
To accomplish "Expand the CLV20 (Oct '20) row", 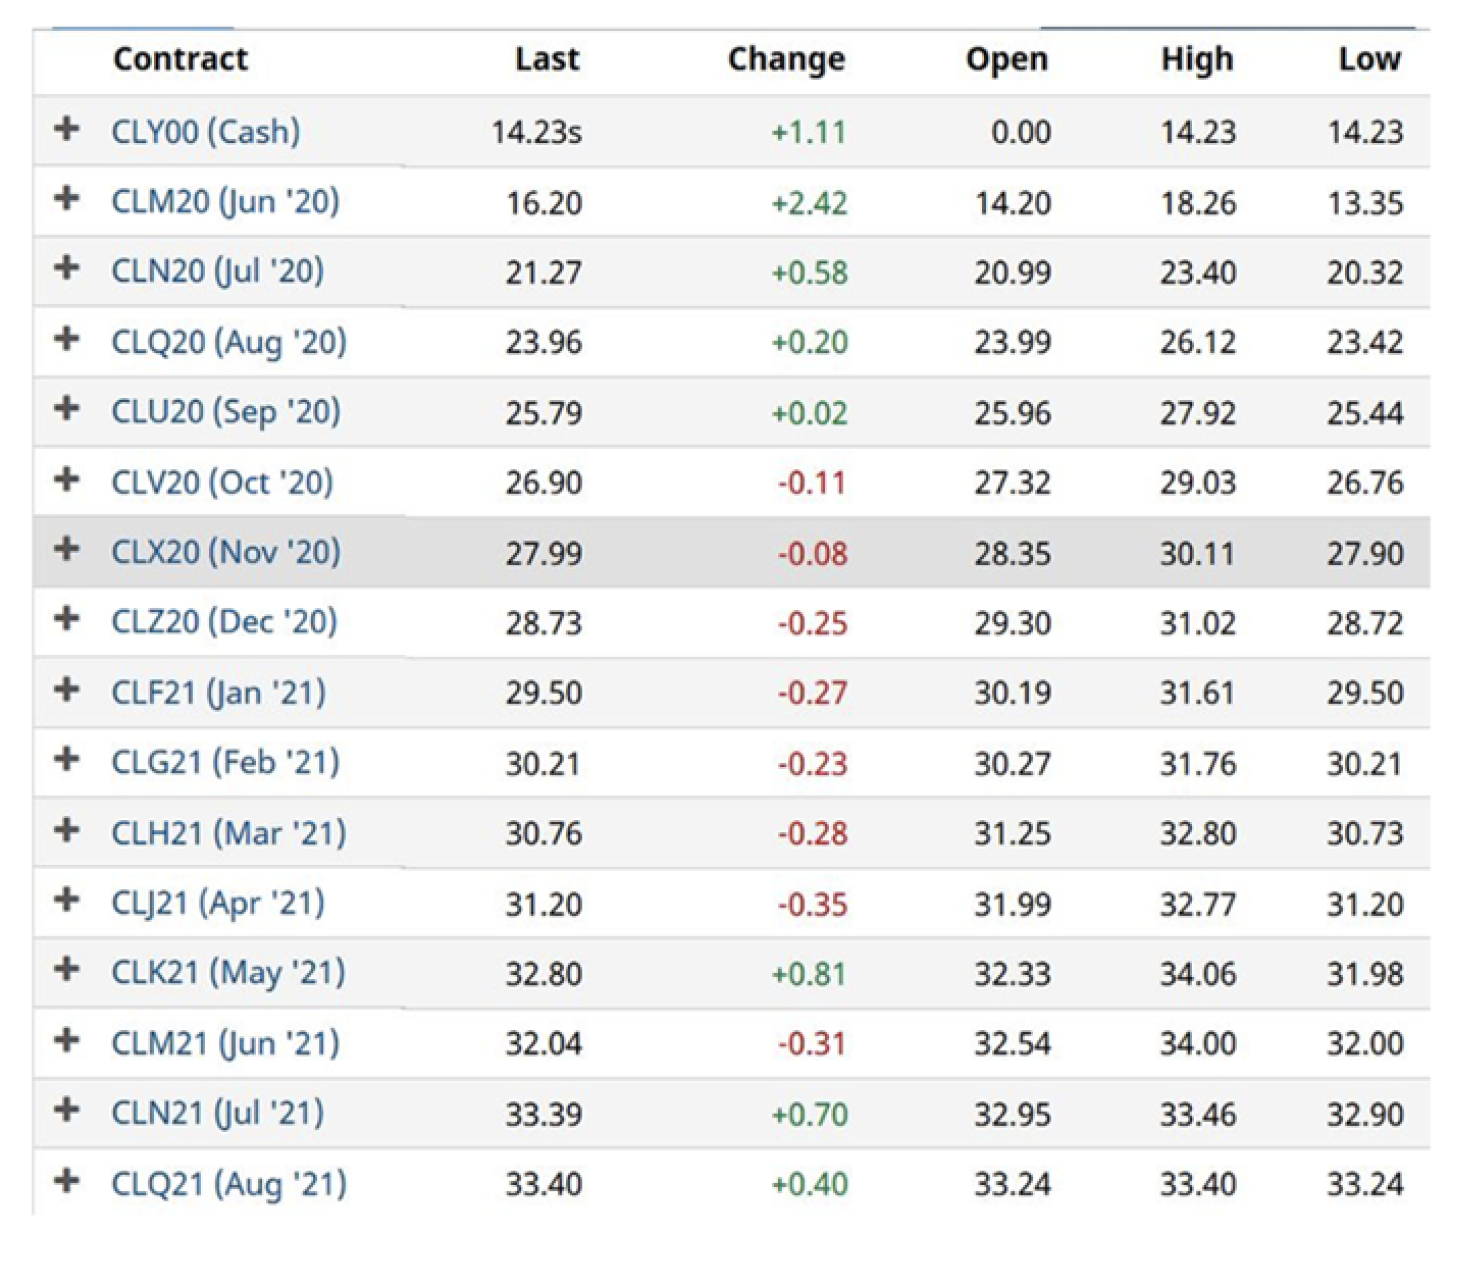I will [x=67, y=479].
